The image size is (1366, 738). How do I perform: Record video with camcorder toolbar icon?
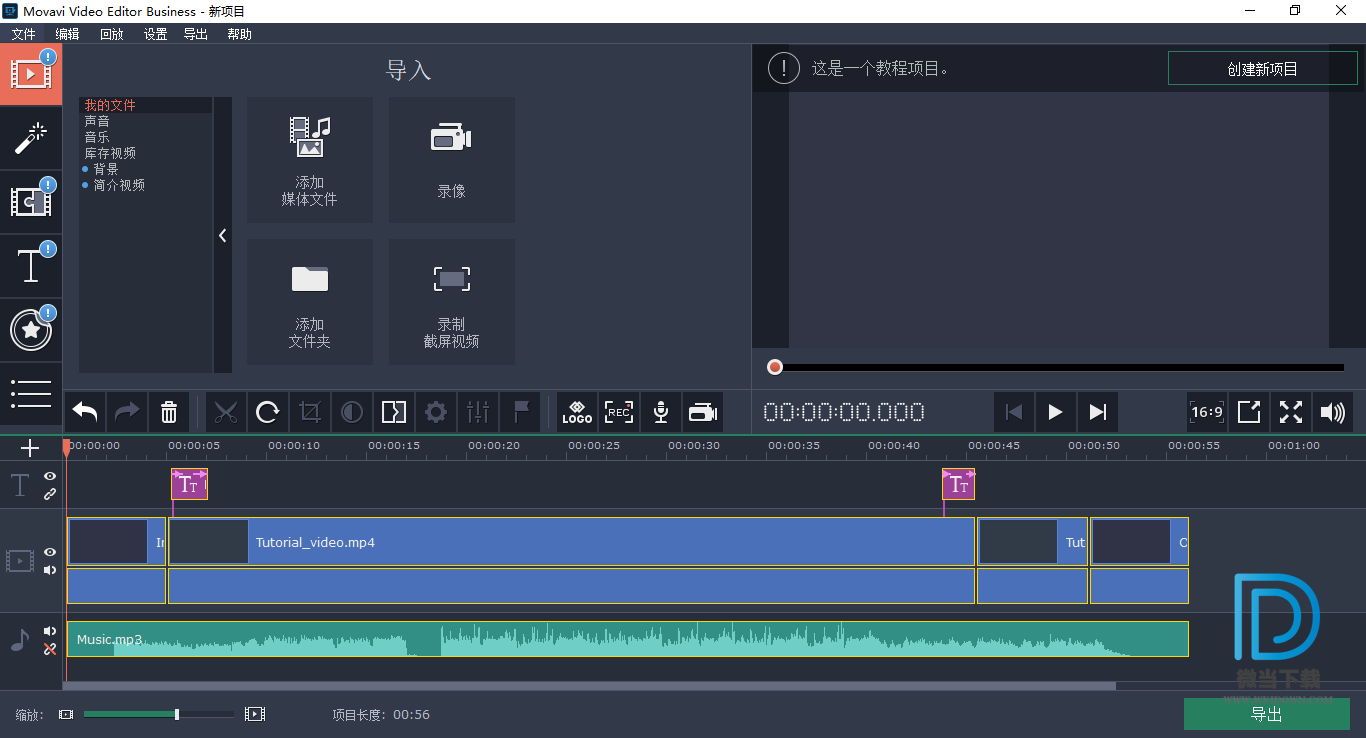(703, 412)
